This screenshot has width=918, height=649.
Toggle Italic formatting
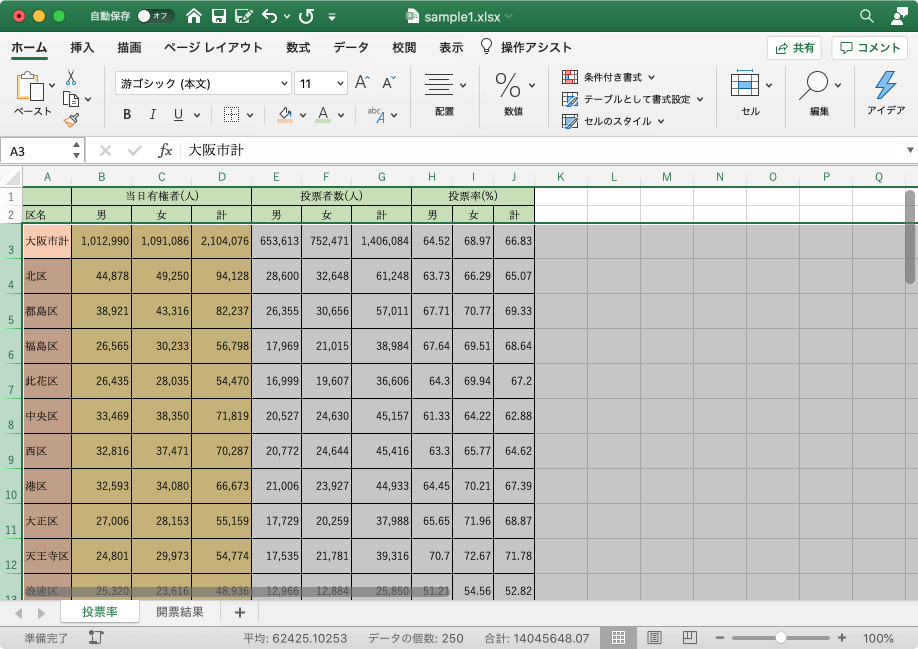point(153,115)
